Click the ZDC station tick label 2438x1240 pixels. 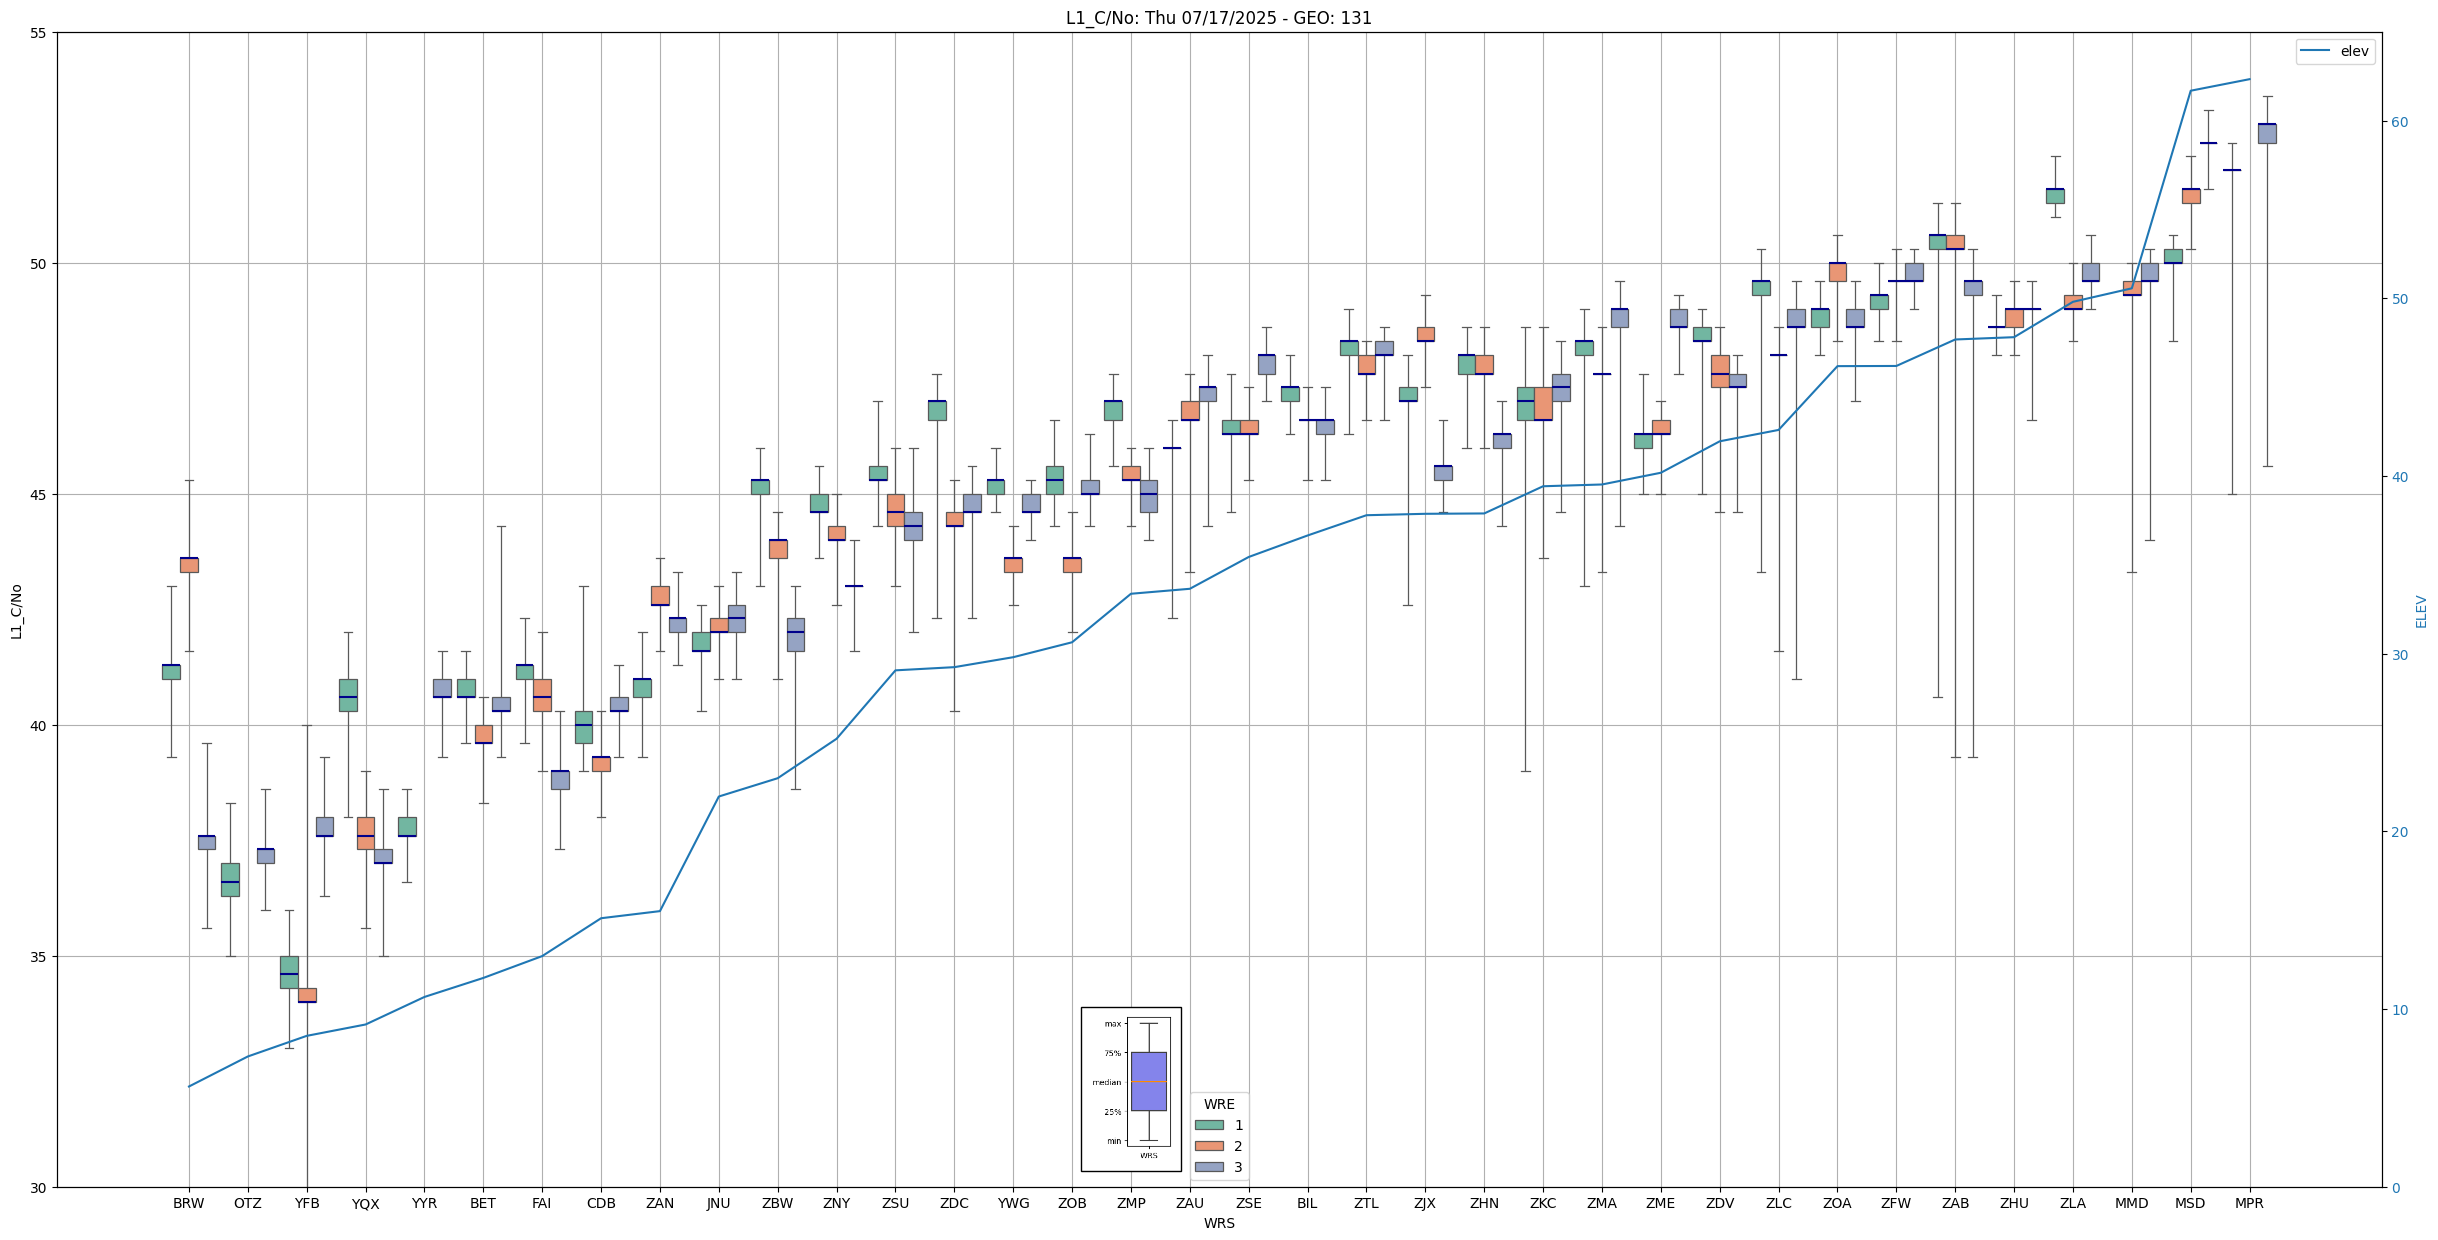(x=954, y=1203)
